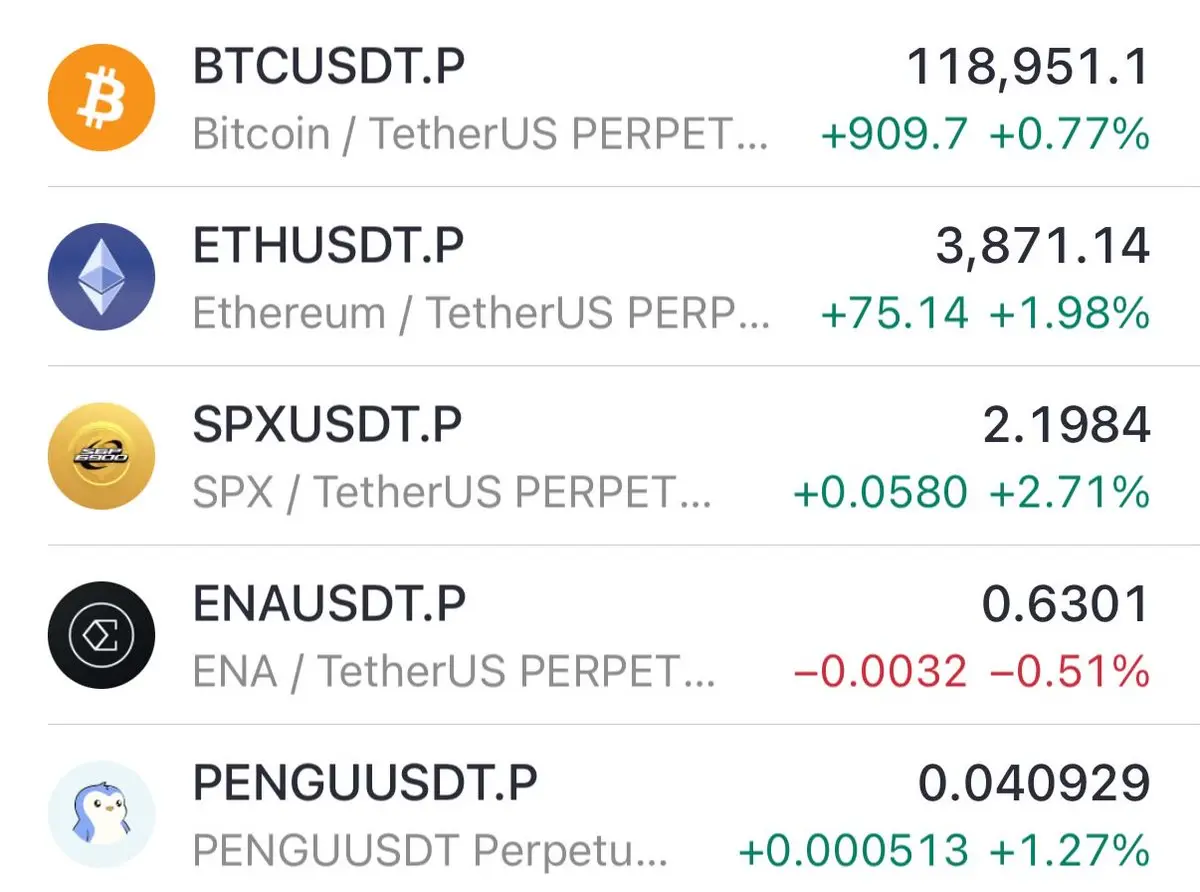Tap the Bitcoin +0.77% change value
The width and height of the screenshot is (1200, 892).
coord(1069,134)
